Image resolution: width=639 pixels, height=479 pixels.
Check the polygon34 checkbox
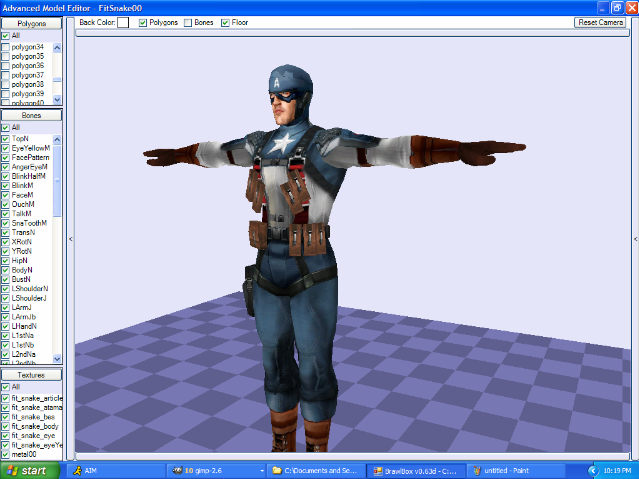coord(5,47)
